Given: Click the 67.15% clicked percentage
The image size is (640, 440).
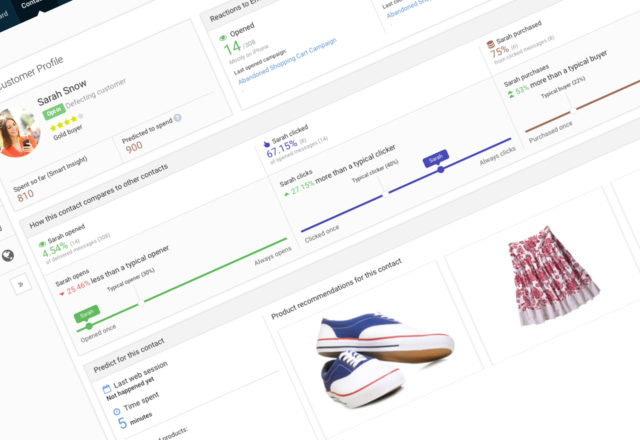Looking at the screenshot, I should click(282, 149).
